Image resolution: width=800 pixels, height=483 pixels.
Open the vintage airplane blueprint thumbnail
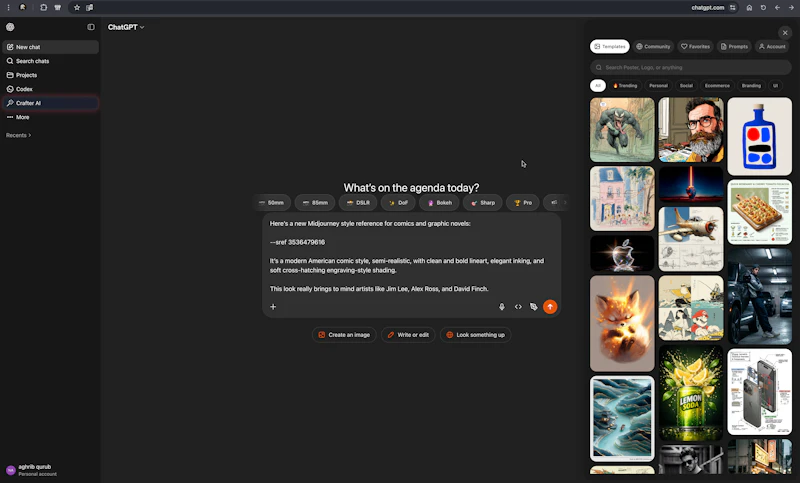(x=691, y=239)
